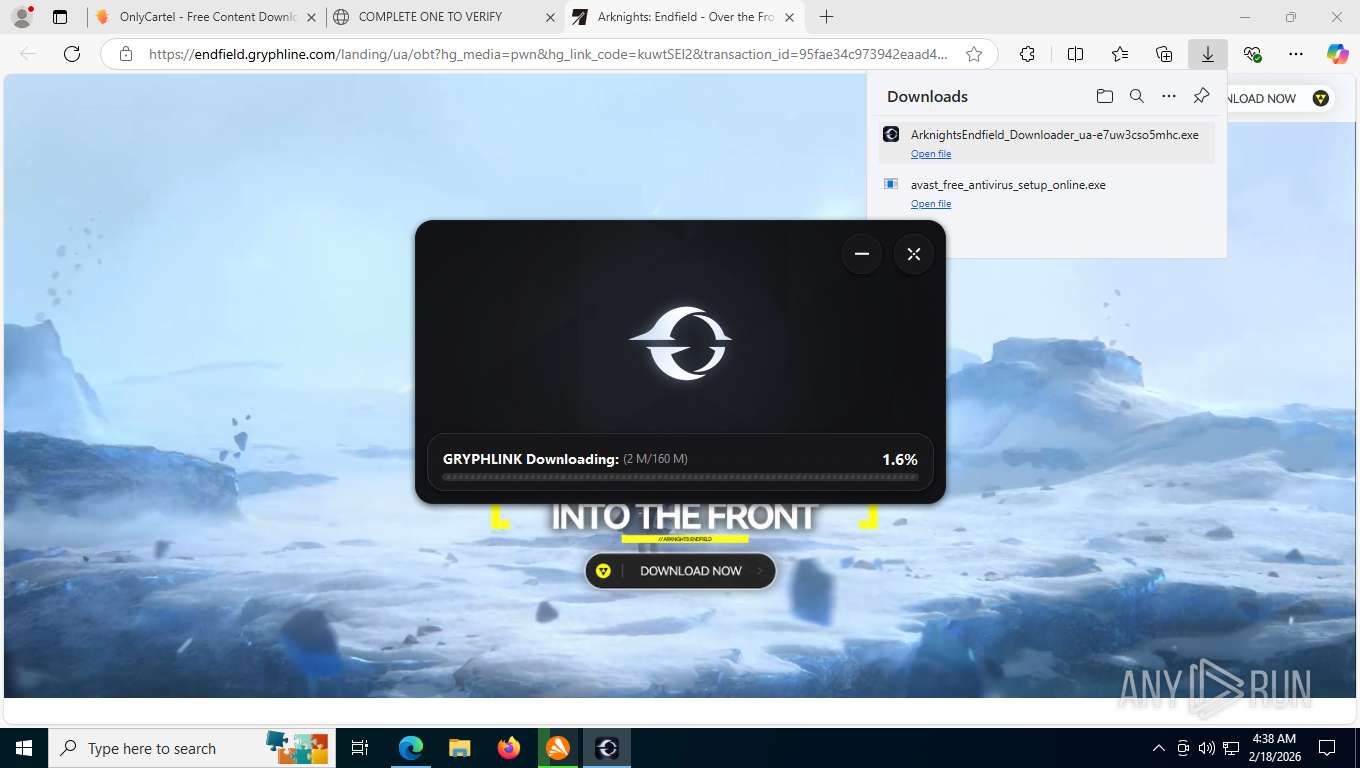Click the taskbar search box
The image size is (1360, 768).
190,748
